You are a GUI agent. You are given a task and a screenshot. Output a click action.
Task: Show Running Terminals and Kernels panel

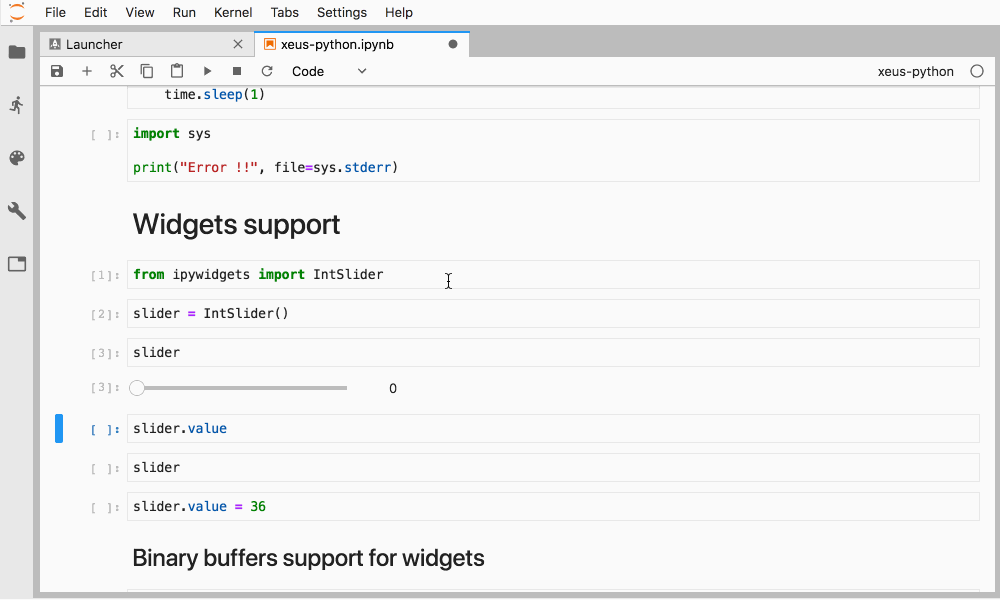coord(17,105)
